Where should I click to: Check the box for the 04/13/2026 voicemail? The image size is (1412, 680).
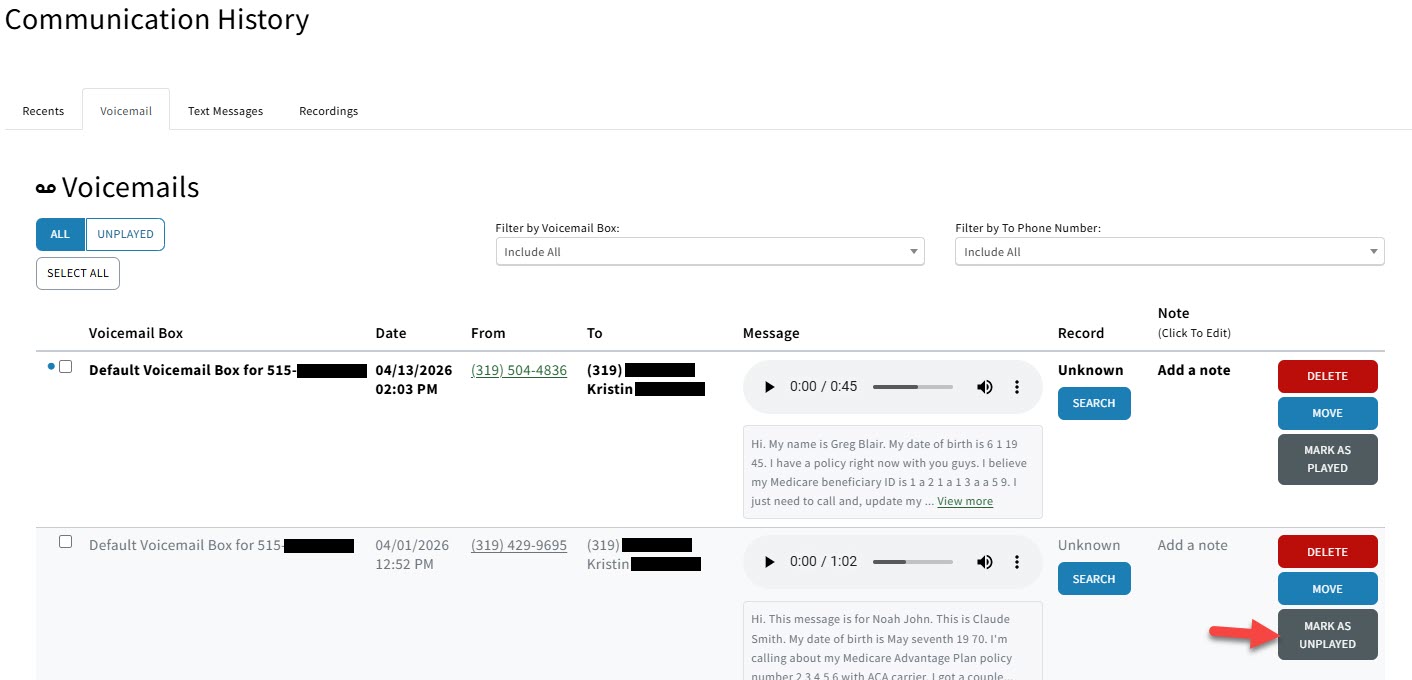(66, 367)
